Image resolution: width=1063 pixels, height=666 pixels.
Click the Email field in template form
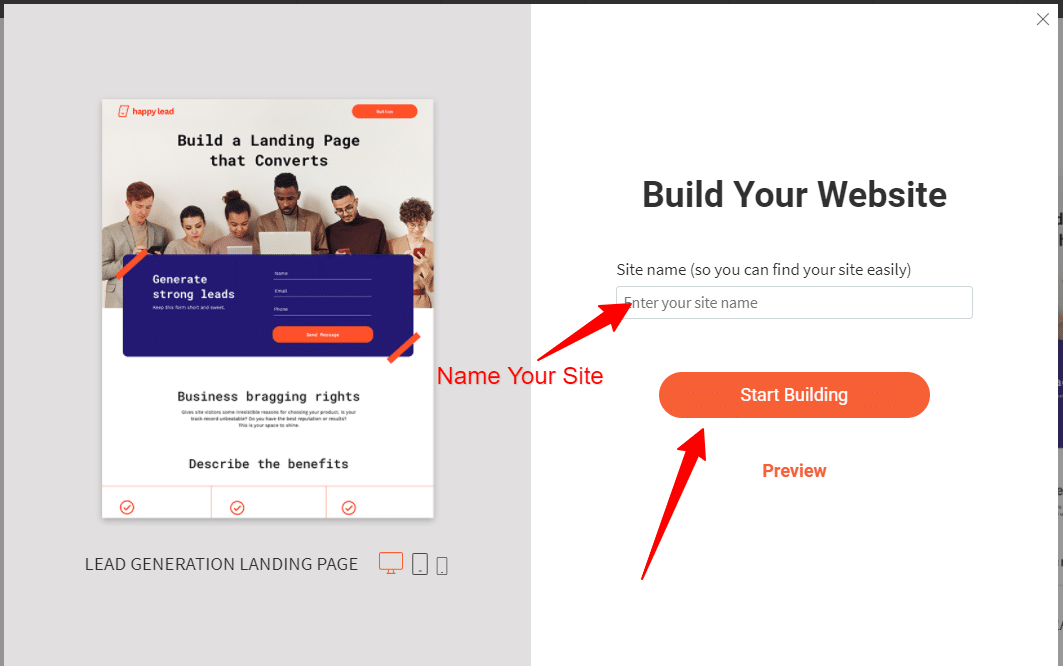click(322, 292)
